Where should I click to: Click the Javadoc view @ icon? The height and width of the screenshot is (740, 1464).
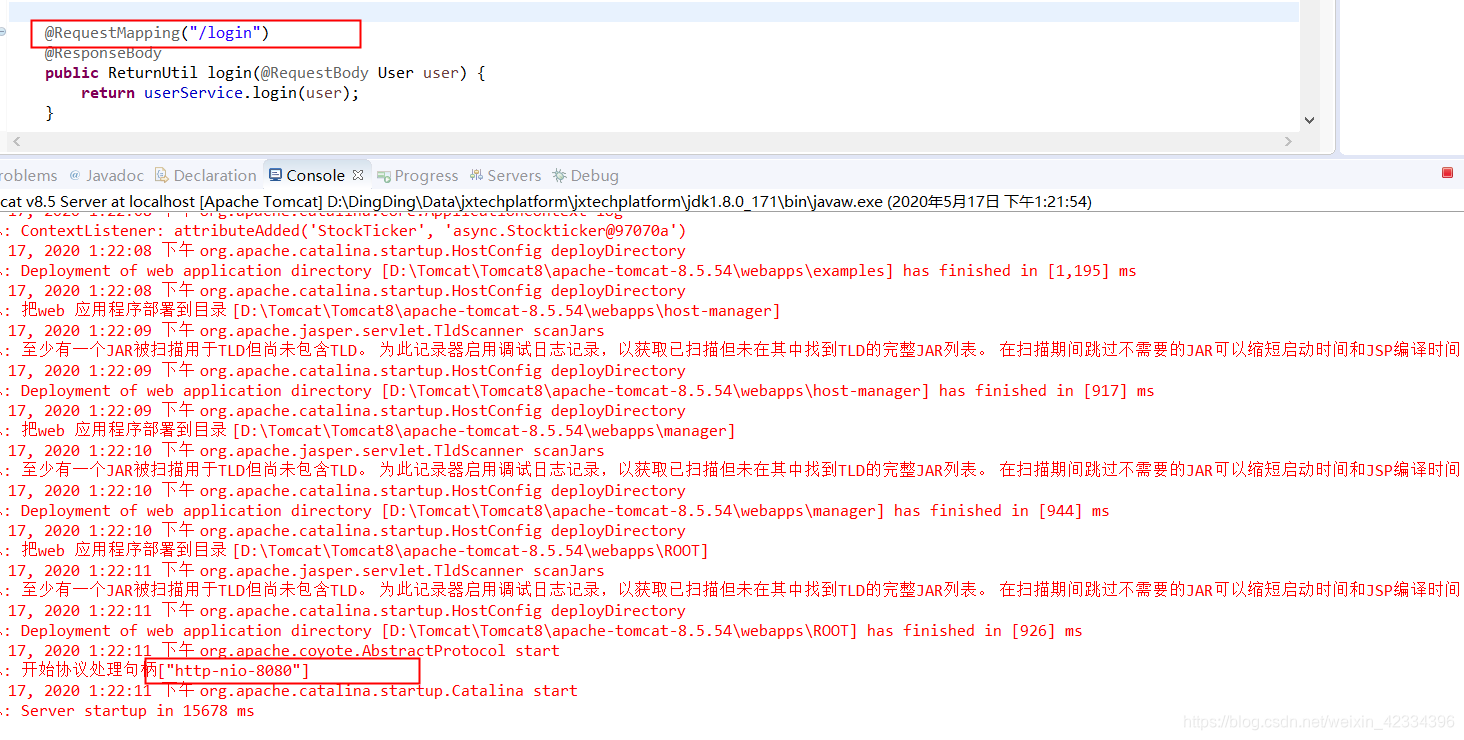click(x=74, y=175)
